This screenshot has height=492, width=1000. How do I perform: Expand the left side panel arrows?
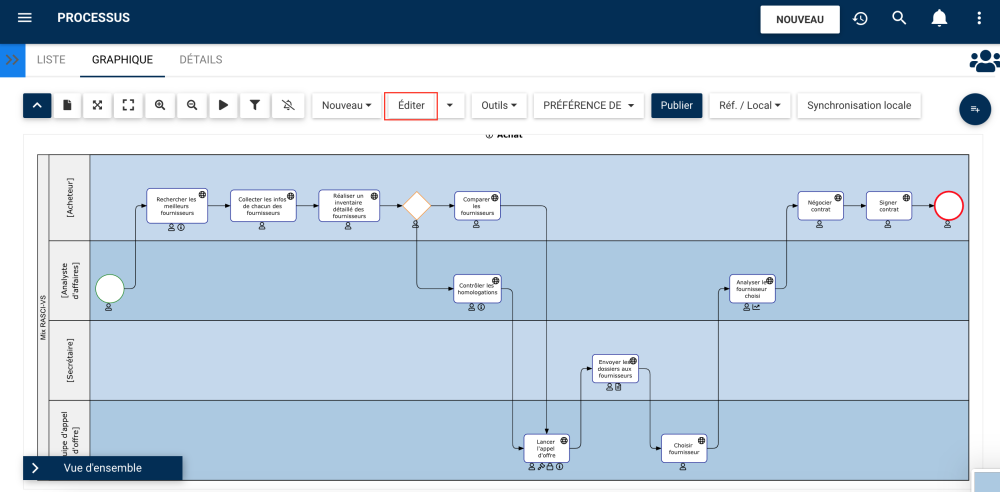coord(12,60)
